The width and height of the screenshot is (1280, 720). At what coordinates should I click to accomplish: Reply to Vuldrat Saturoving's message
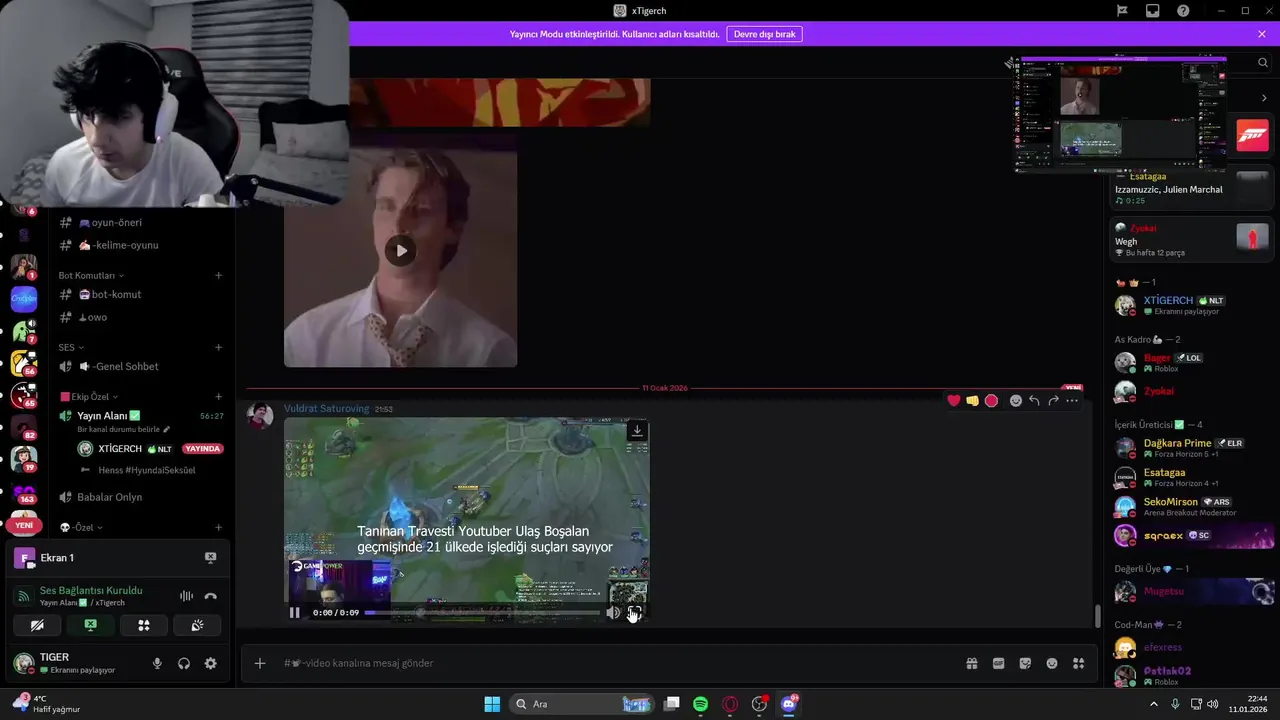pyautogui.click(x=1034, y=401)
